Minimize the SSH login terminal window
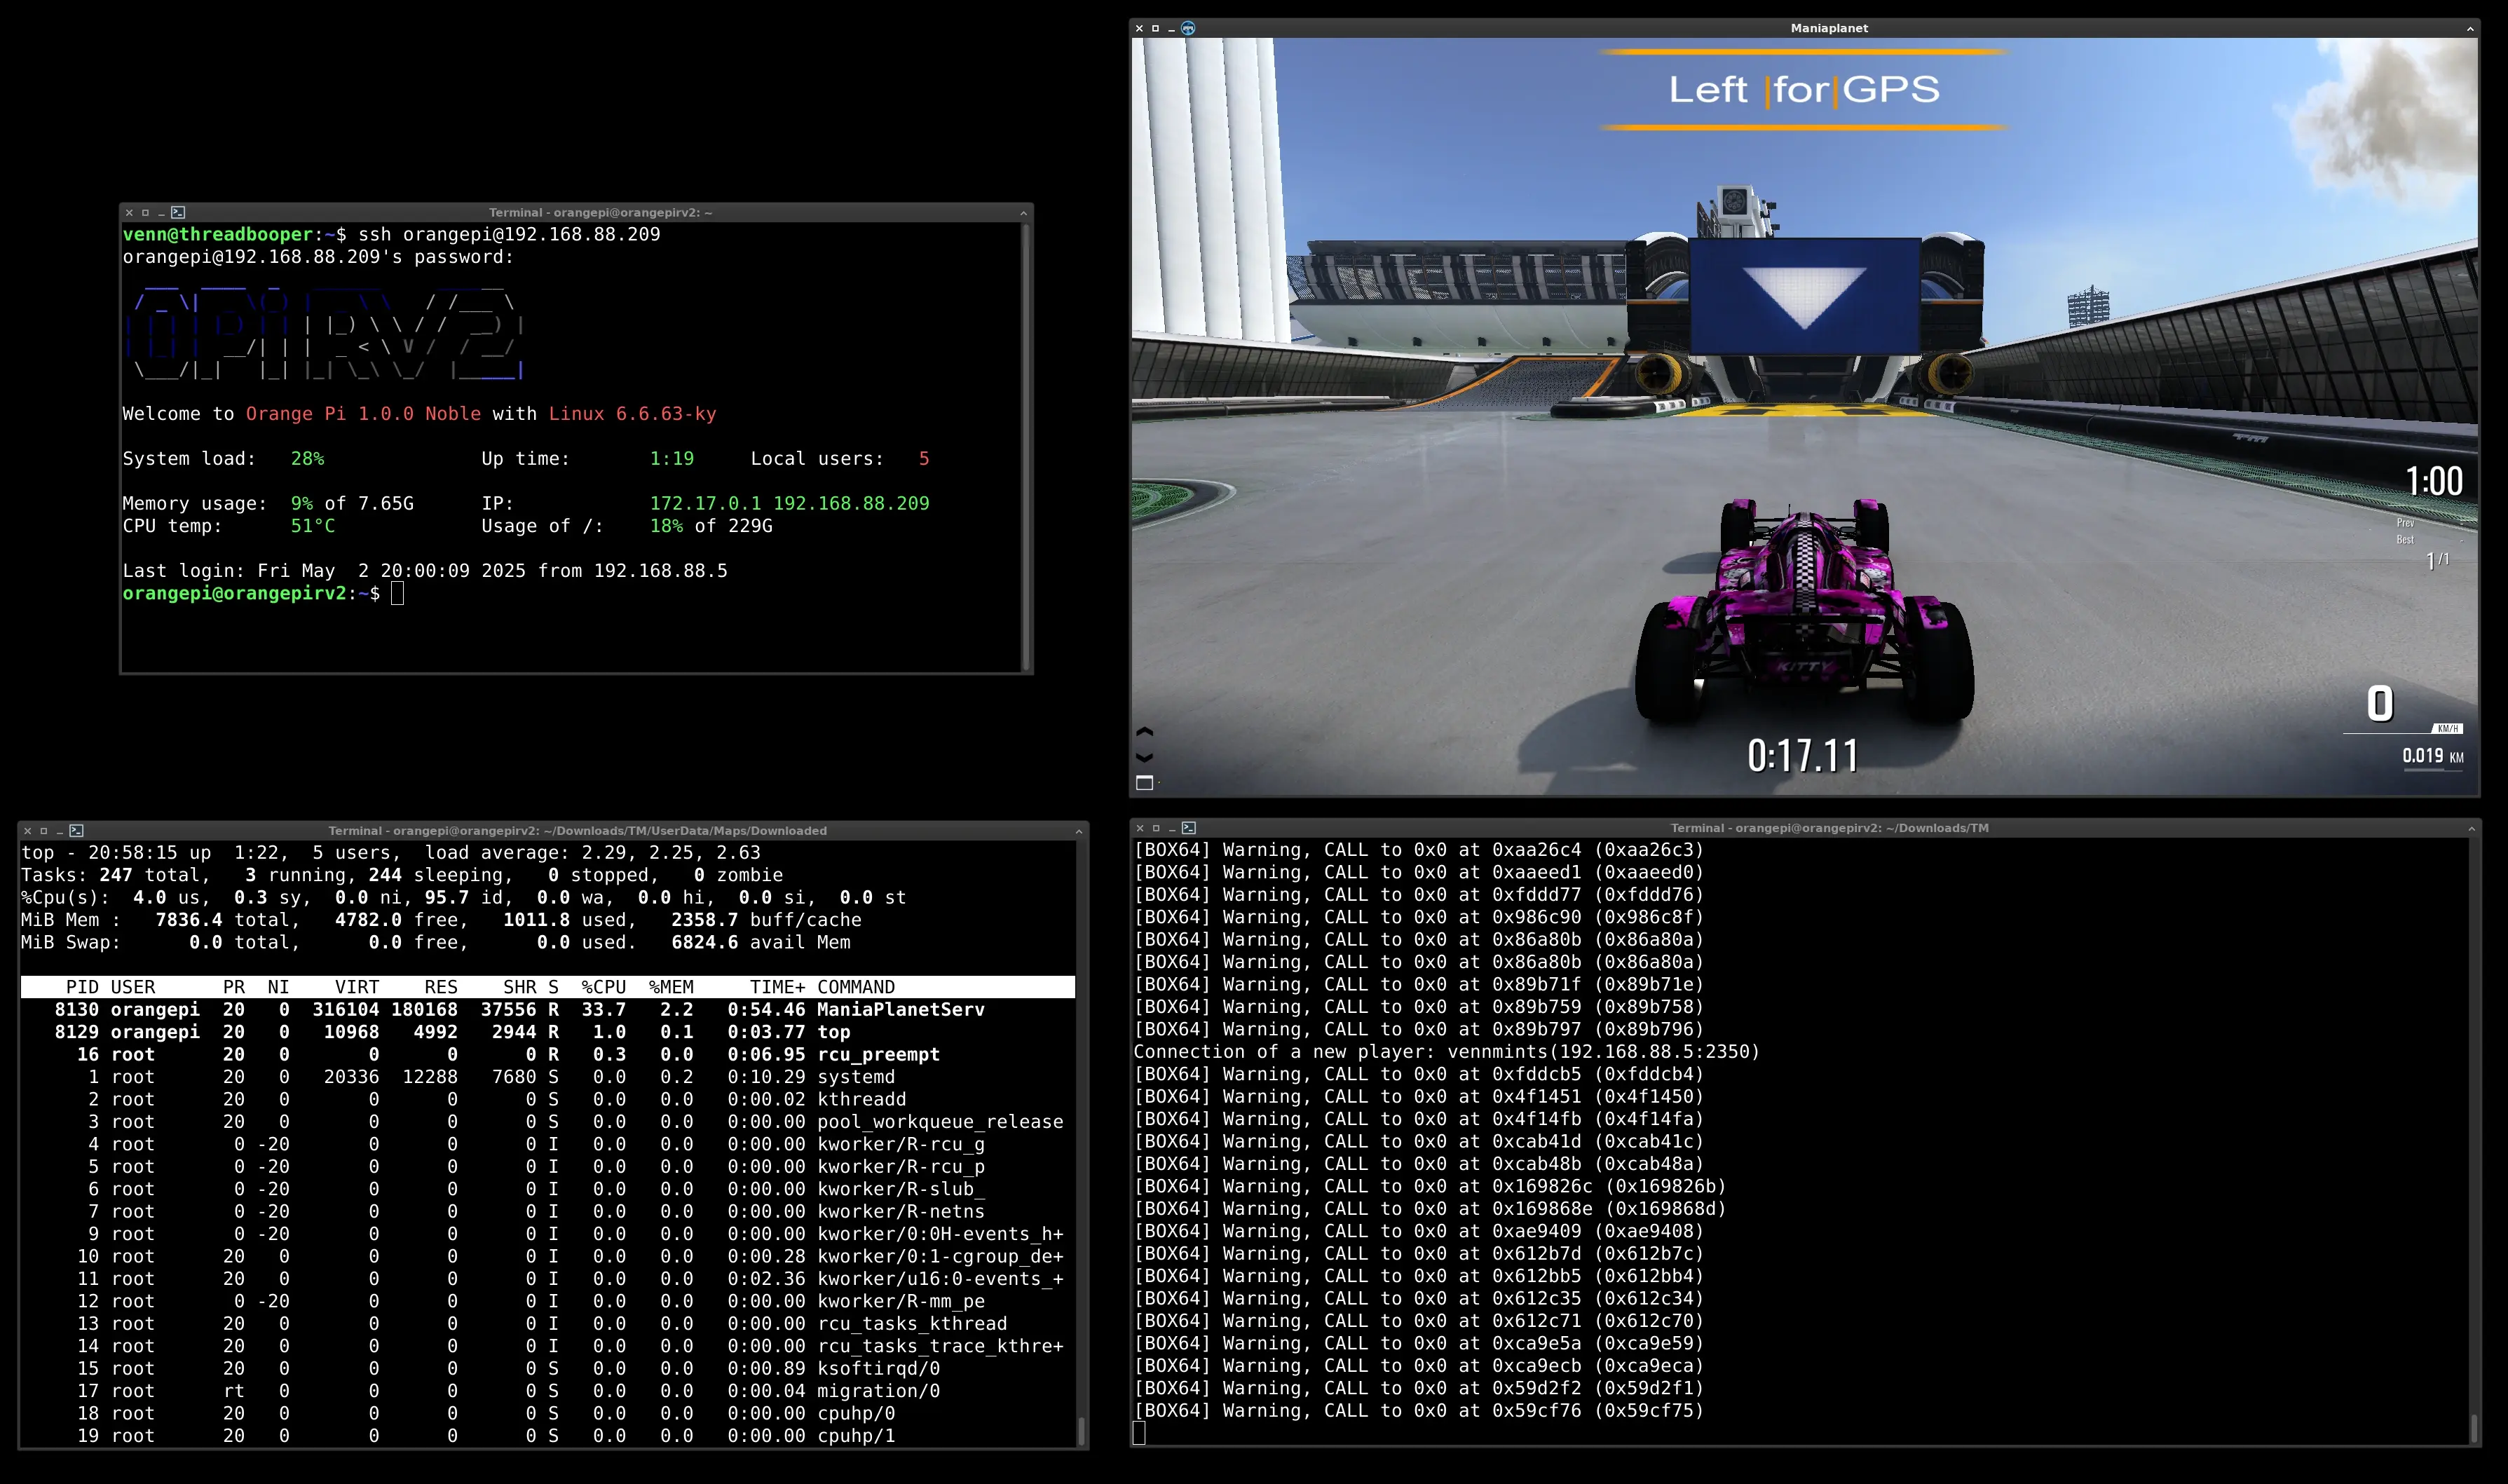This screenshot has width=2508, height=1484. click(161, 213)
